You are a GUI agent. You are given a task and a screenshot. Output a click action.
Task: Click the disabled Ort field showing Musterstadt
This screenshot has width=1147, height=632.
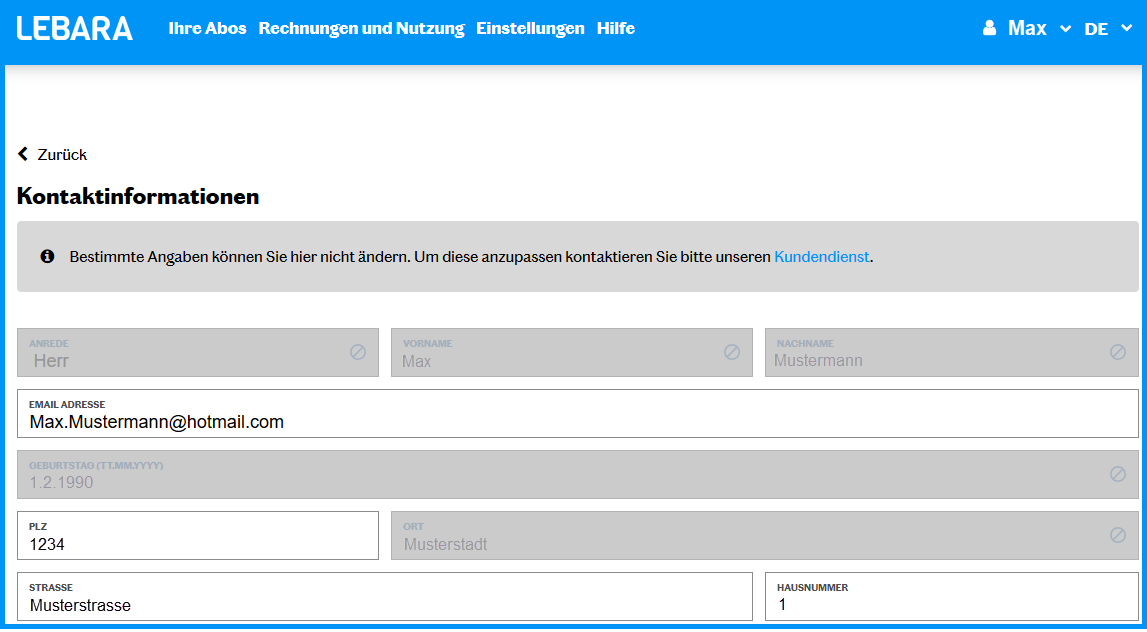pyautogui.click(x=764, y=535)
